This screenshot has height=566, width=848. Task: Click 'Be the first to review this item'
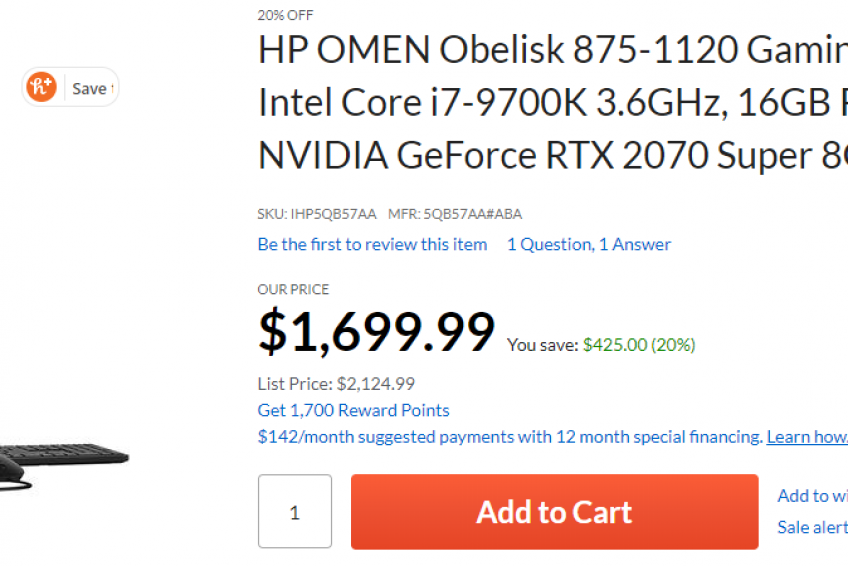(372, 244)
